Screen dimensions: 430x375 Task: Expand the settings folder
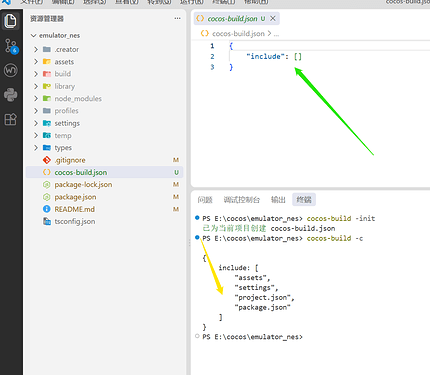[x=36, y=123]
